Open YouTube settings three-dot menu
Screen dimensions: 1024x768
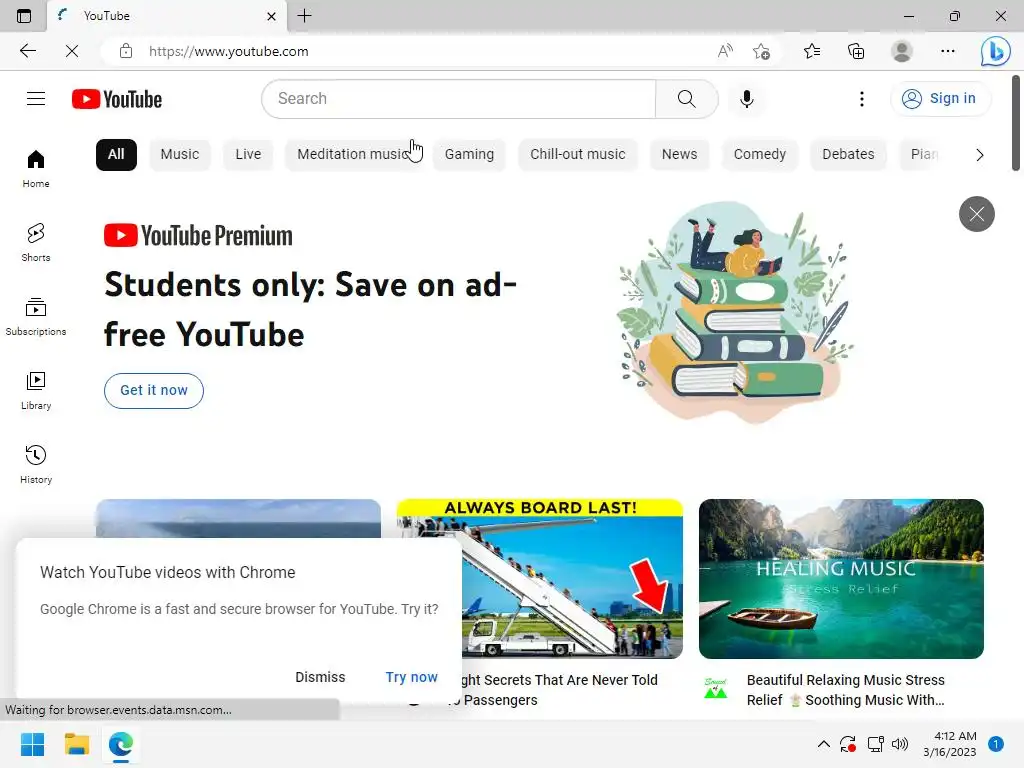(861, 99)
